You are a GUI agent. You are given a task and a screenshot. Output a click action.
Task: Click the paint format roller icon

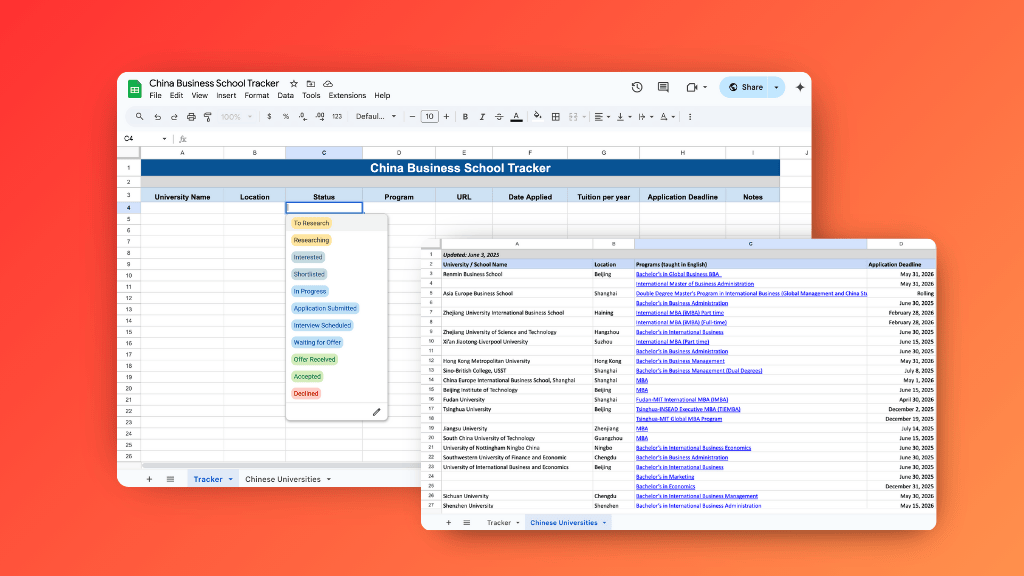(207, 117)
